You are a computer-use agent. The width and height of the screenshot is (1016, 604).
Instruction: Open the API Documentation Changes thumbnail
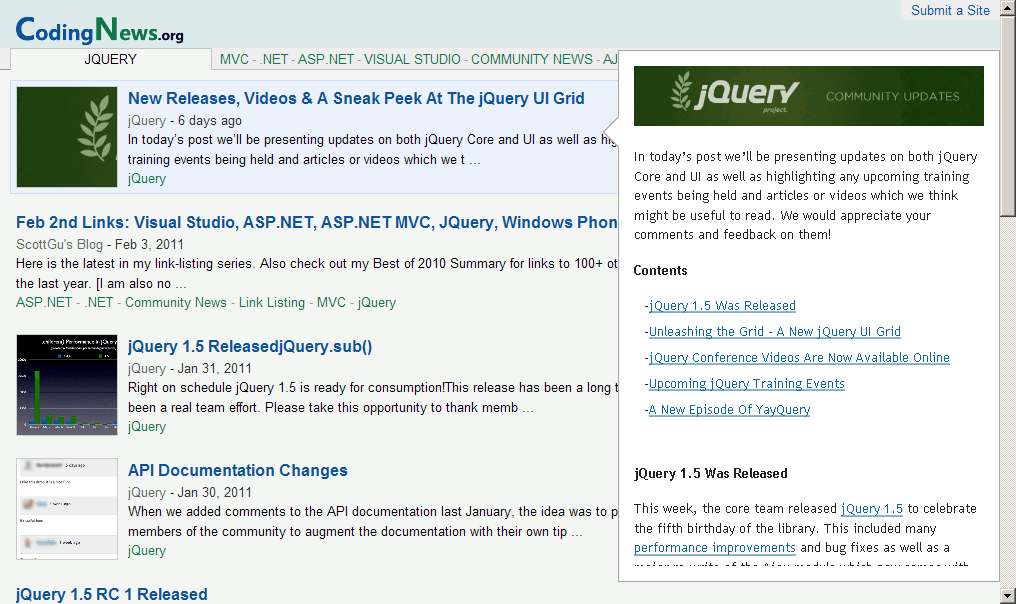point(67,509)
